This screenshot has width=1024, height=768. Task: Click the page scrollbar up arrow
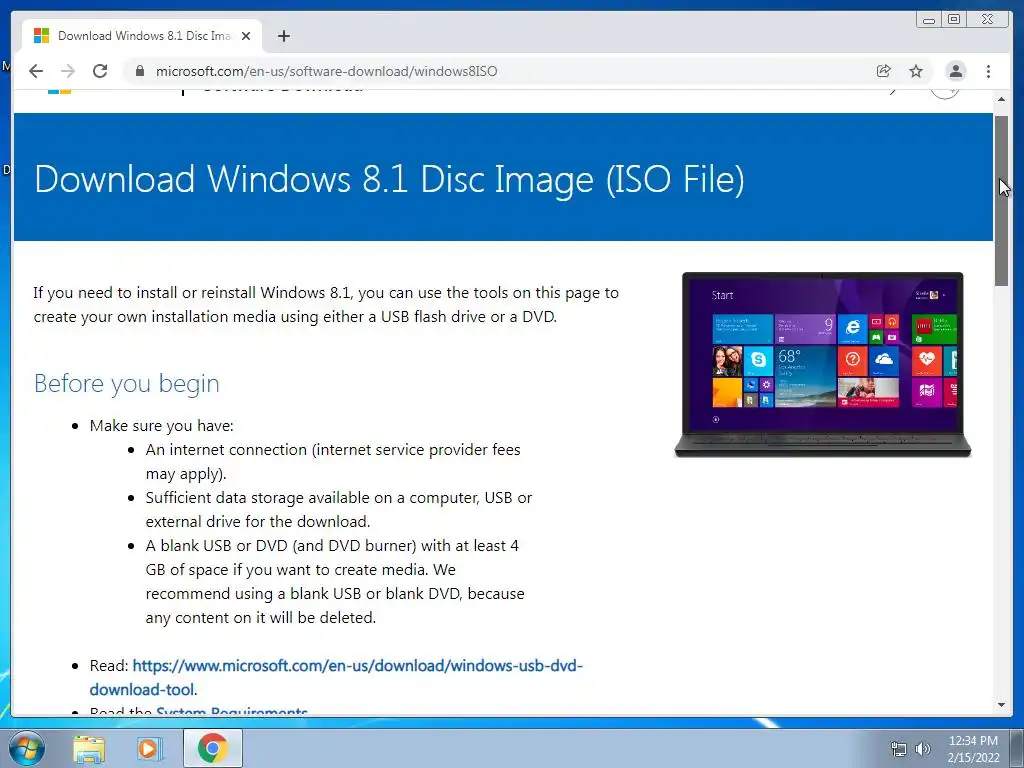point(1001,99)
